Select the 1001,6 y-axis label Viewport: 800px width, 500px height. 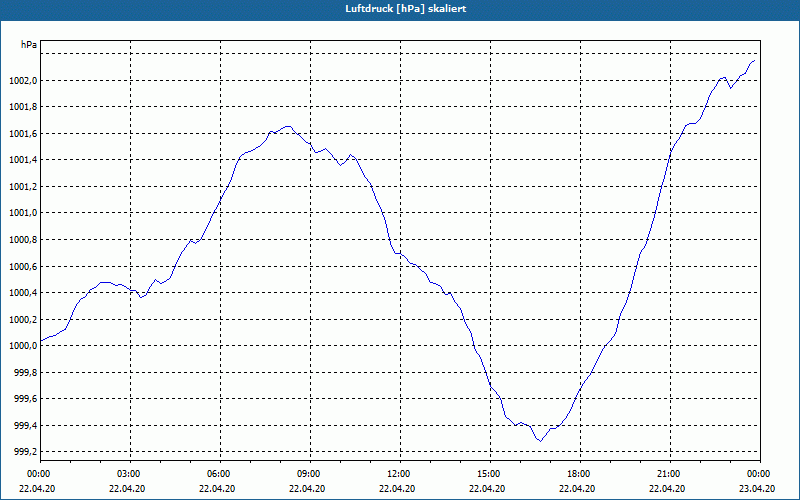point(23,134)
